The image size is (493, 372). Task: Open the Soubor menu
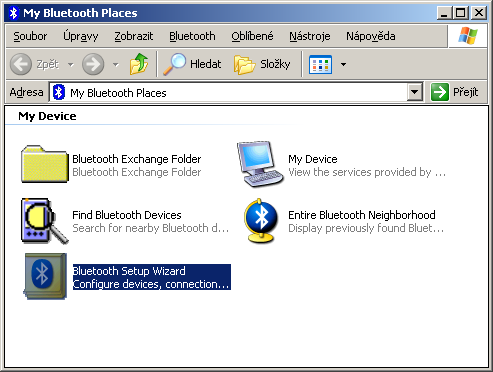(30, 36)
